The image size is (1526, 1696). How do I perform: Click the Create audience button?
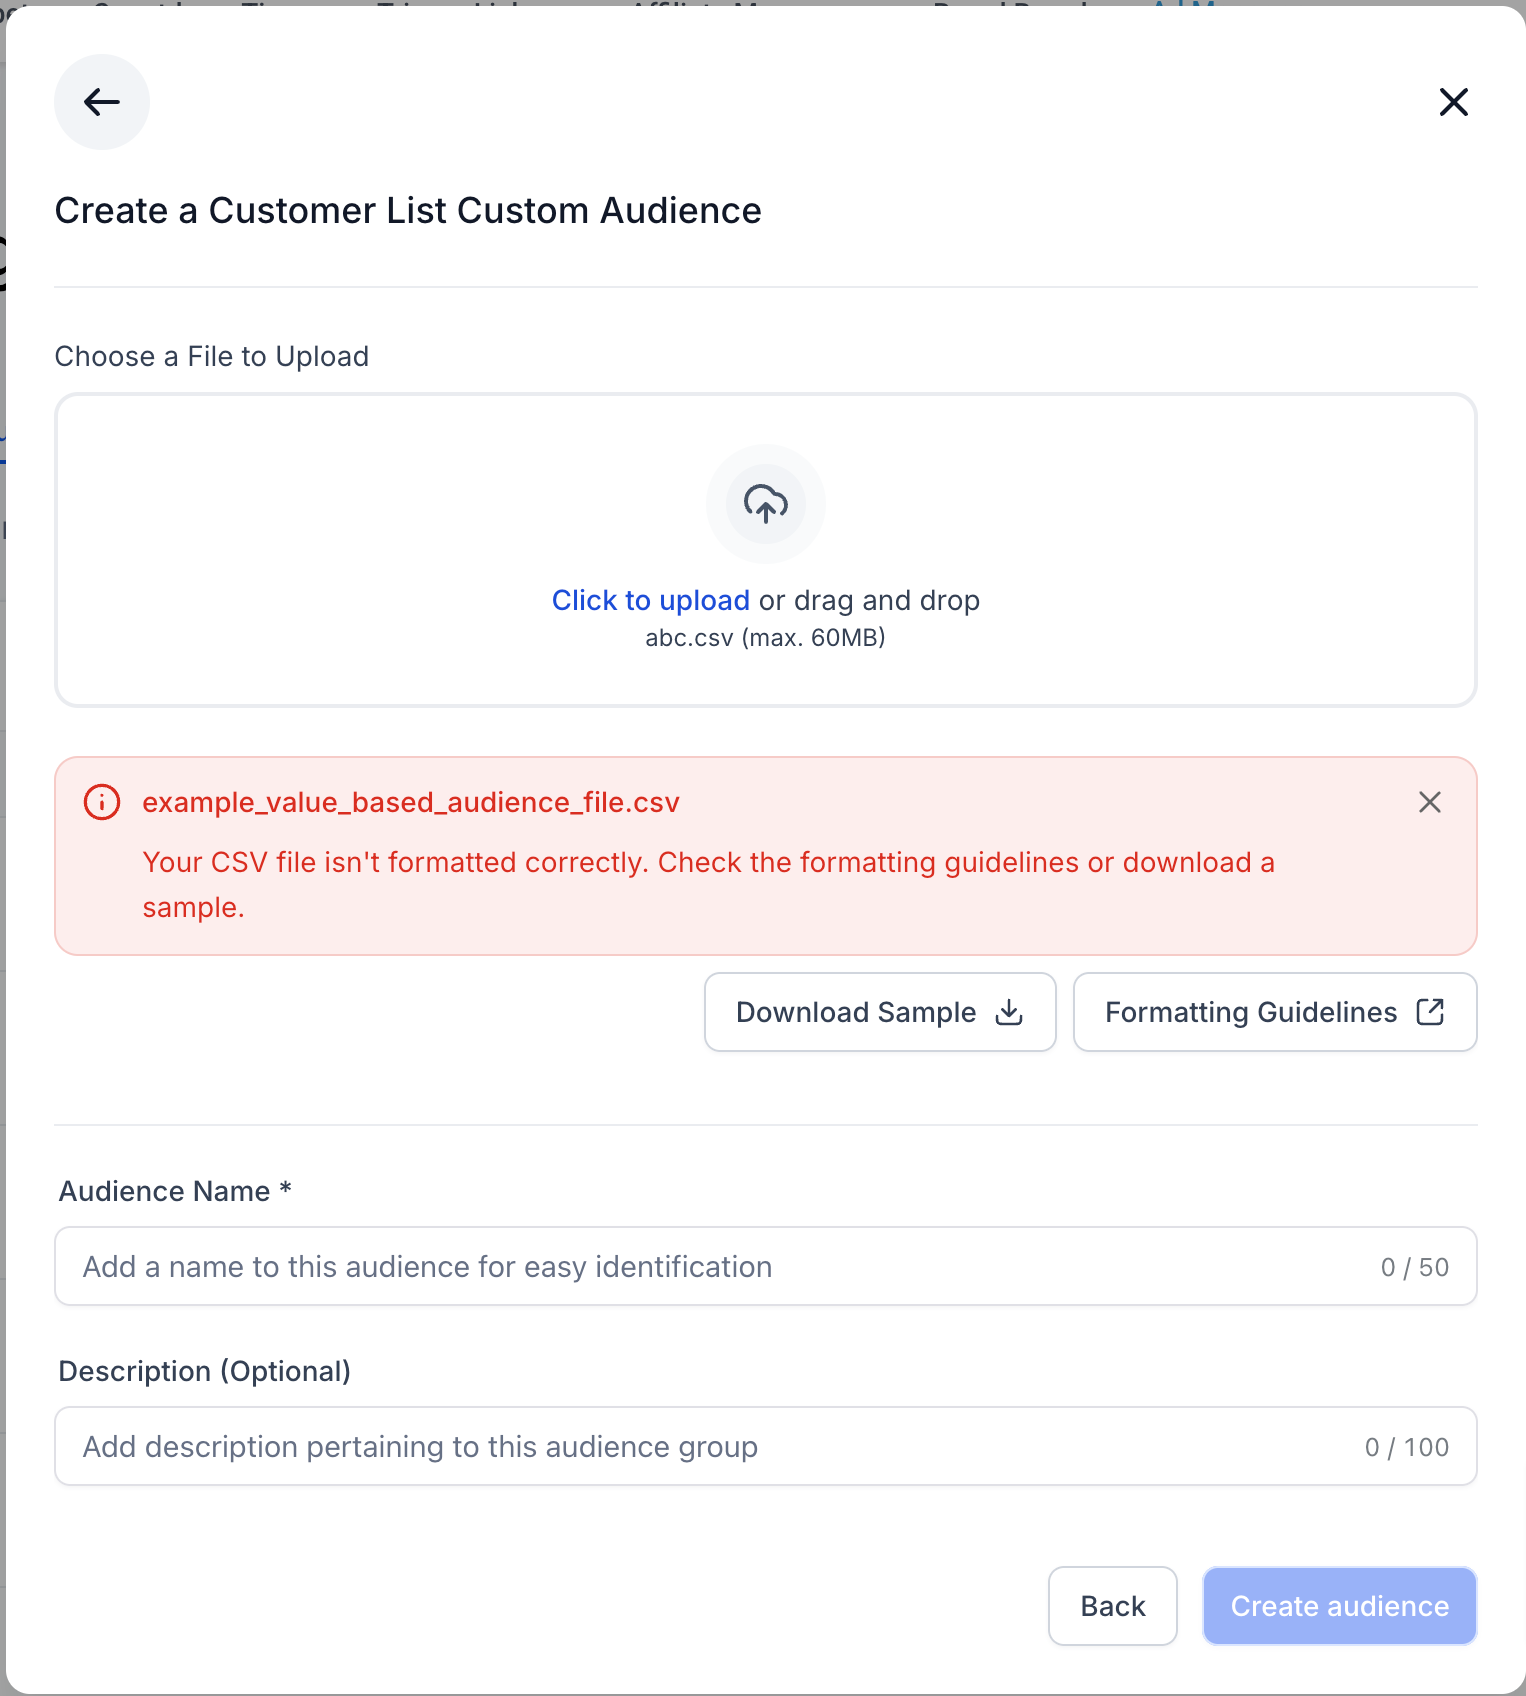point(1340,1606)
